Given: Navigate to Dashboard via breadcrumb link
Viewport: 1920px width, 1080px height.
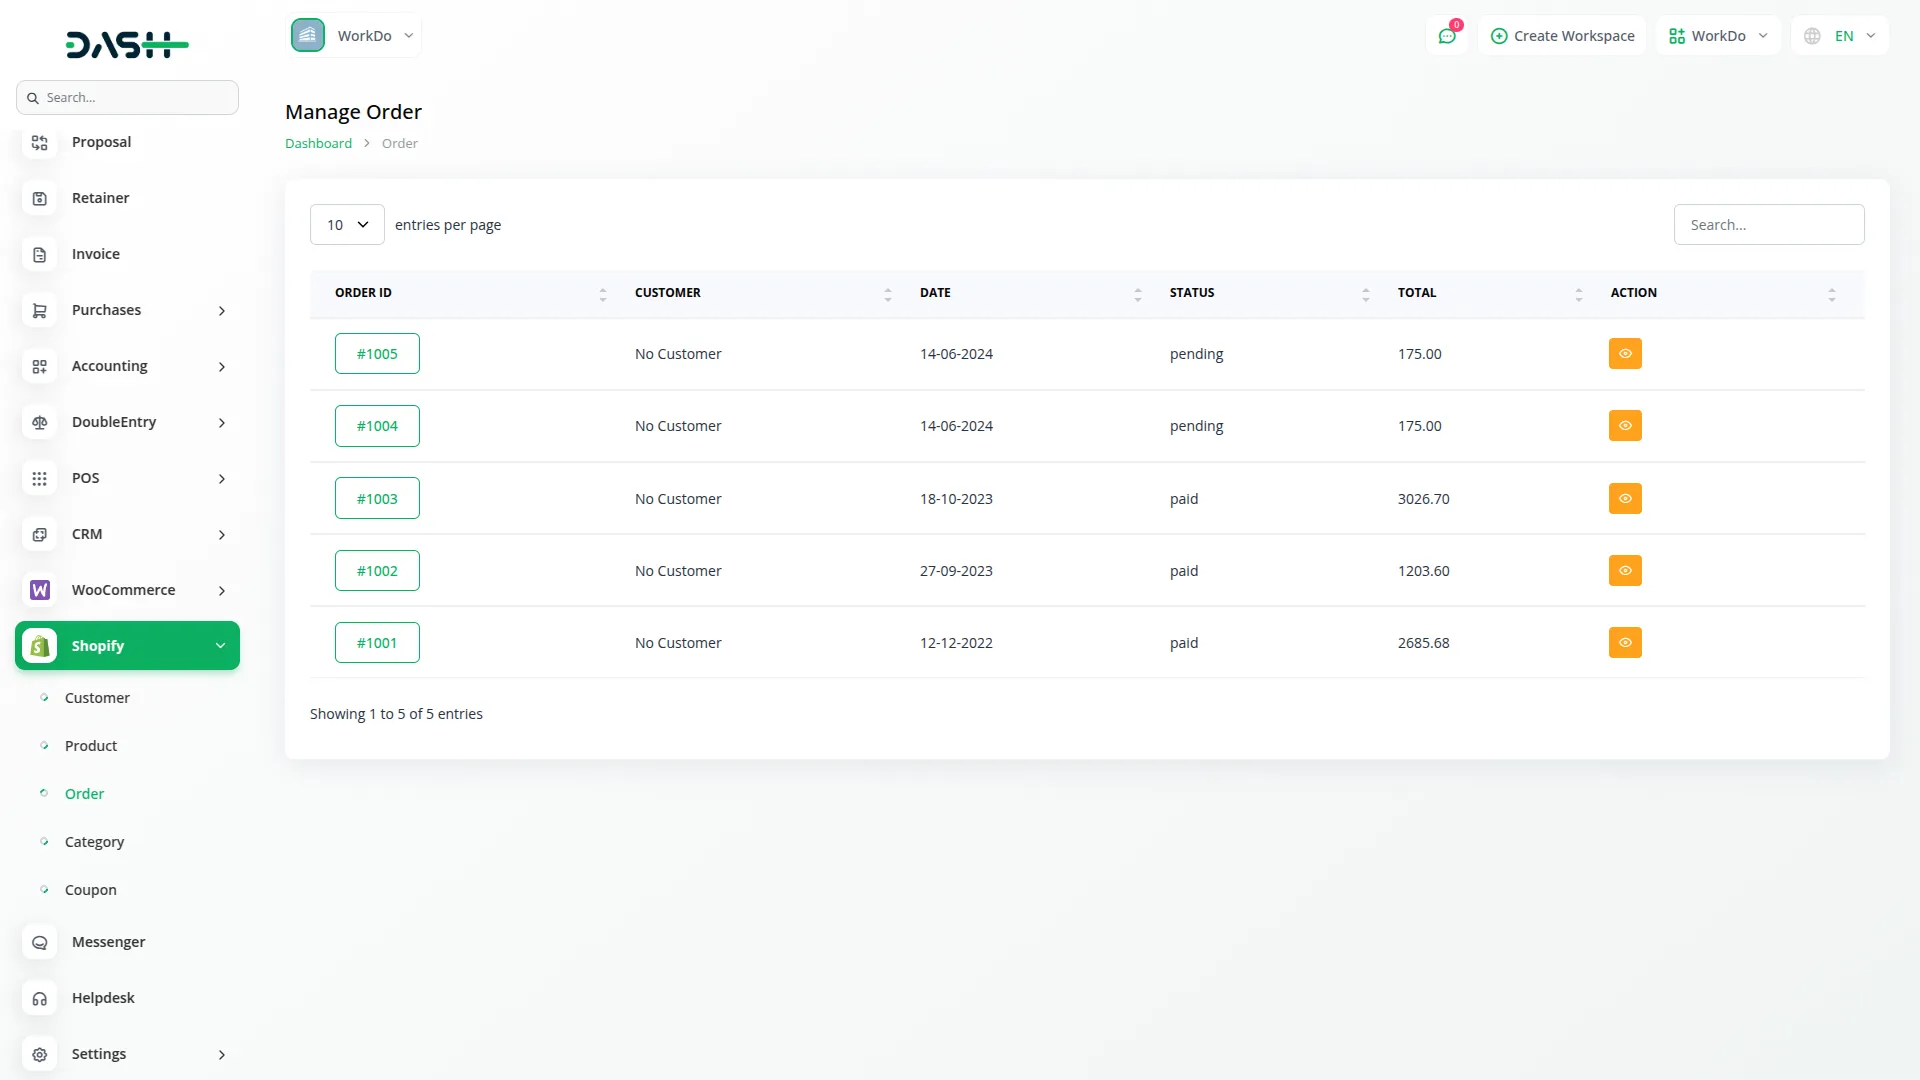Looking at the screenshot, I should click(x=317, y=143).
